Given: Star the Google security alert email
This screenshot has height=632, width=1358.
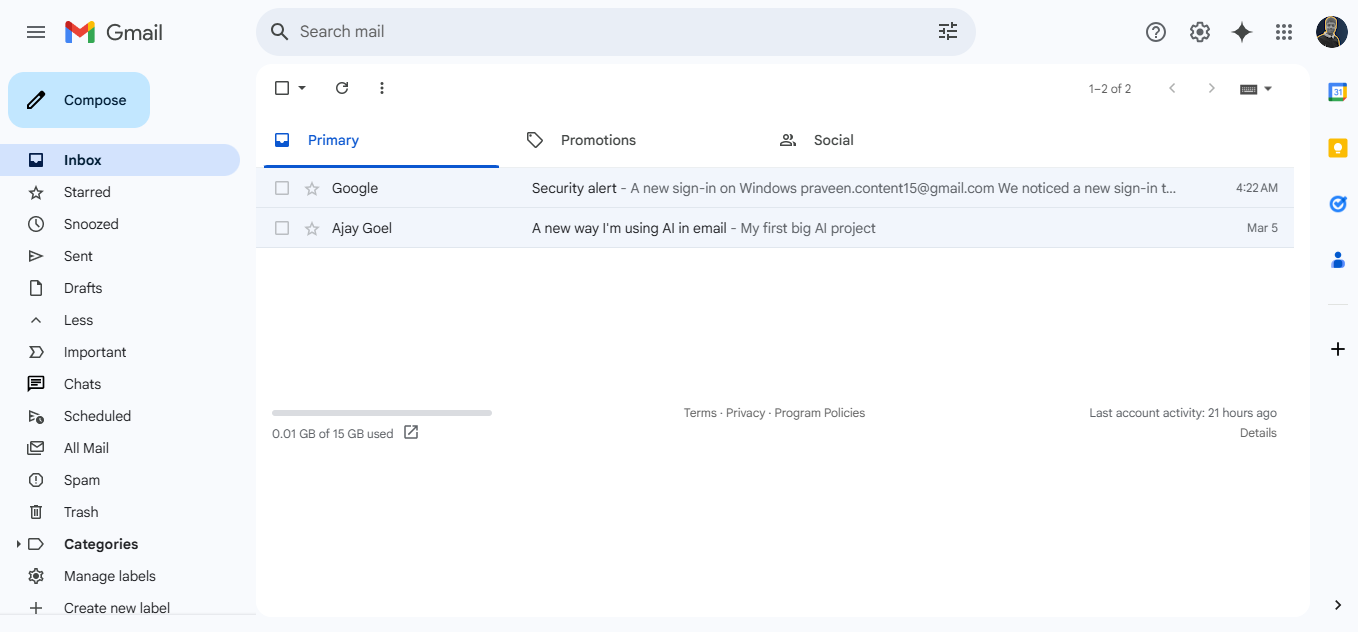Looking at the screenshot, I should [x=312, y=188].
